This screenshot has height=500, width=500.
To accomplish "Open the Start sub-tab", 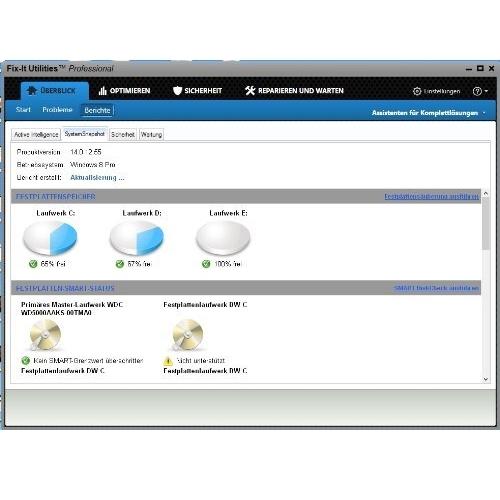I will tap(23, 110).
